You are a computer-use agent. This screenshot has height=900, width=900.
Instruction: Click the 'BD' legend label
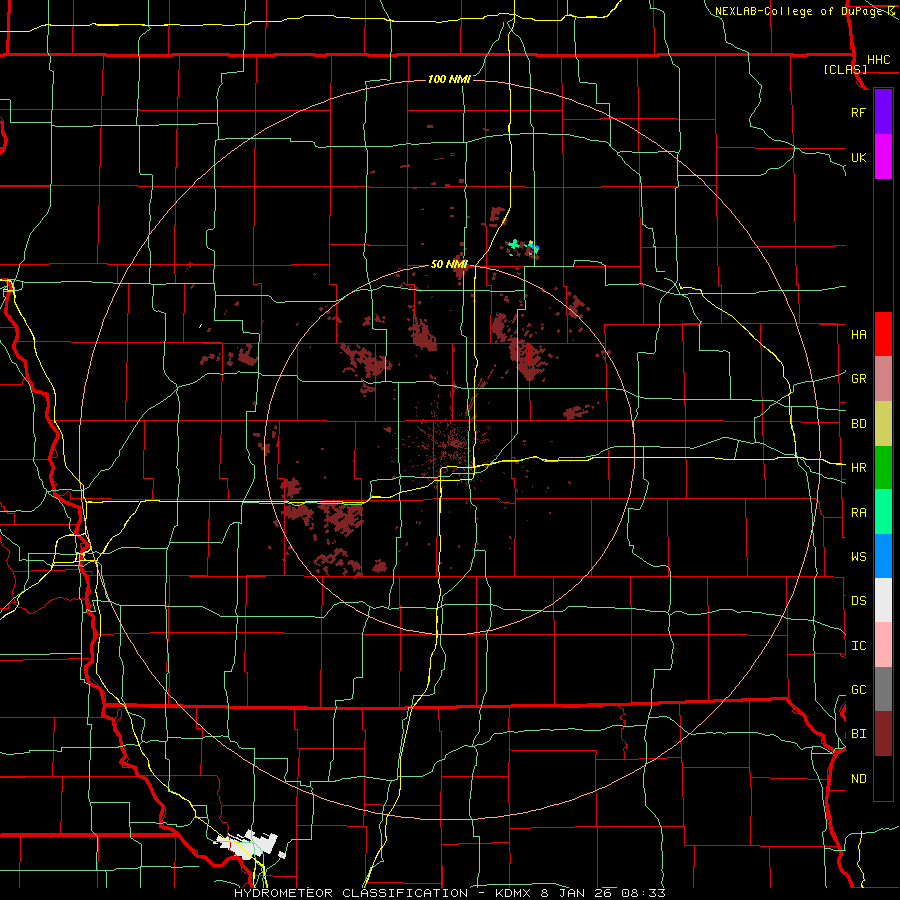coord(858,424)
